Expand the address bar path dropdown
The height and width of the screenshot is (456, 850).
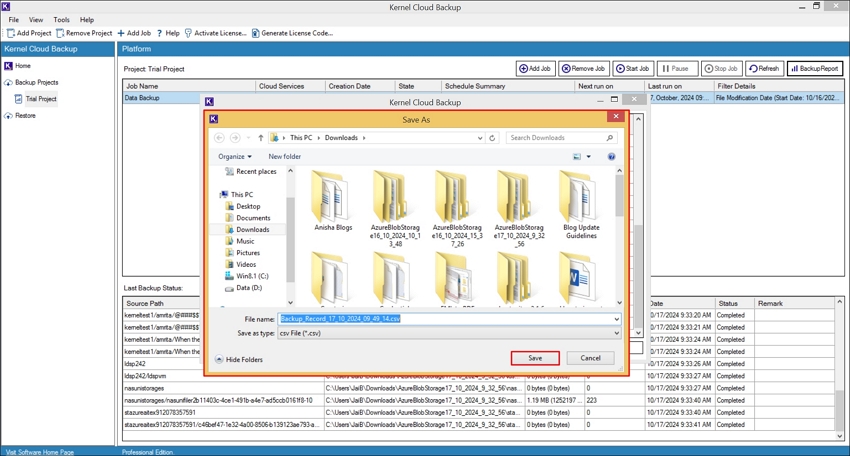pos(480,138)
